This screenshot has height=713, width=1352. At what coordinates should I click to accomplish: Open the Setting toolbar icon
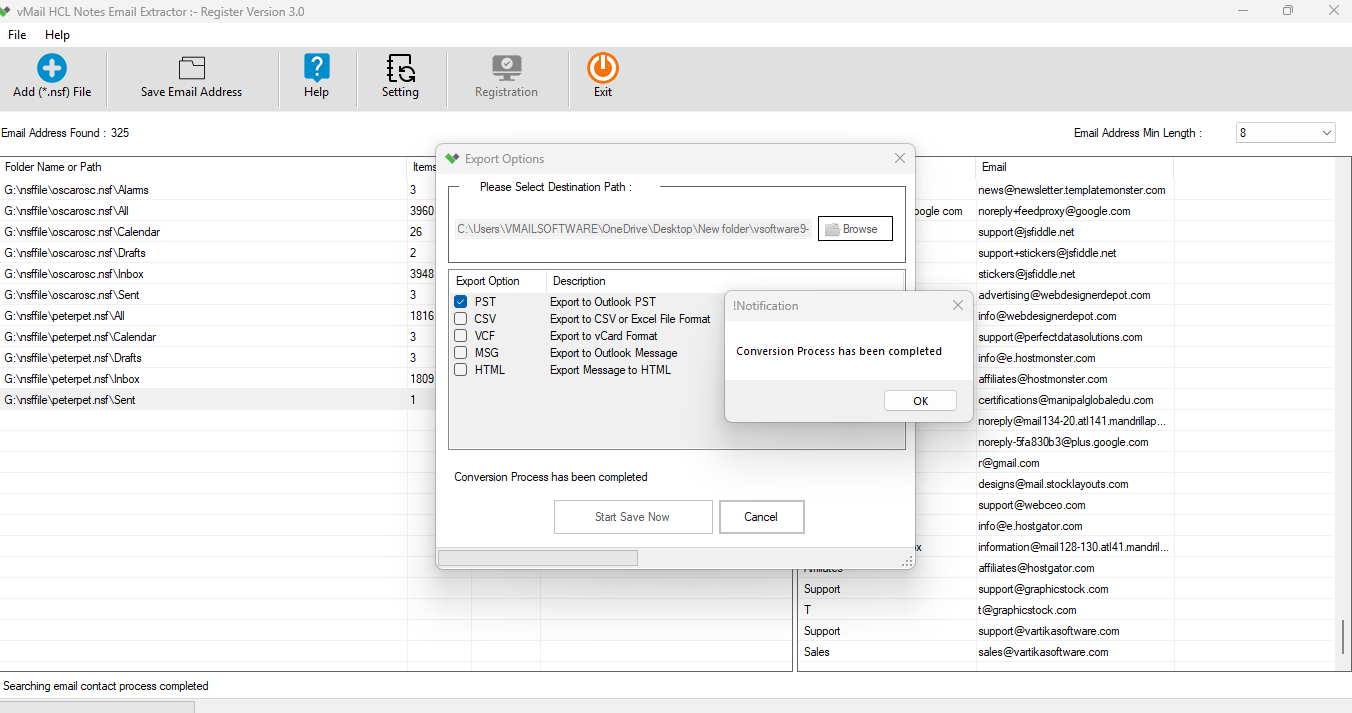[400, 68]
